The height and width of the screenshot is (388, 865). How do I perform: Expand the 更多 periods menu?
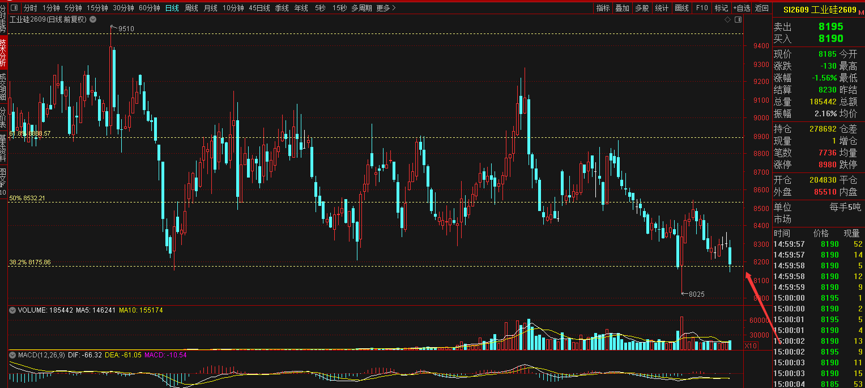pyautogui.click(x=386, y=8)
